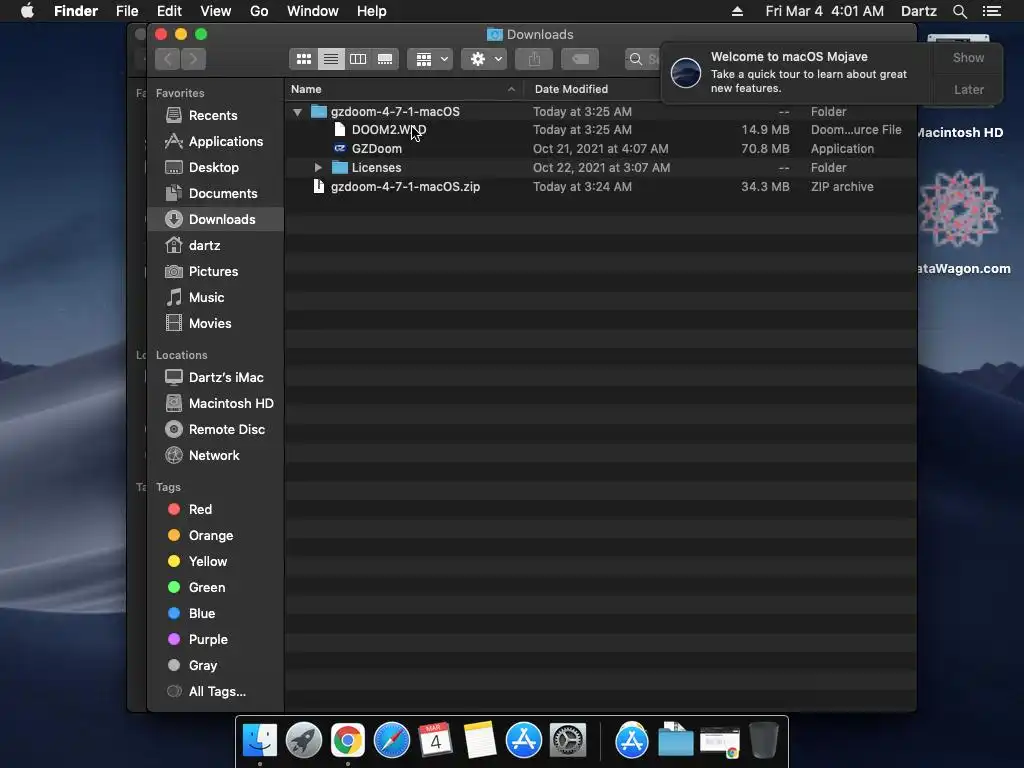Switch Finder to column view
Screen dimensions: 1024x768
tap(358, 59)
